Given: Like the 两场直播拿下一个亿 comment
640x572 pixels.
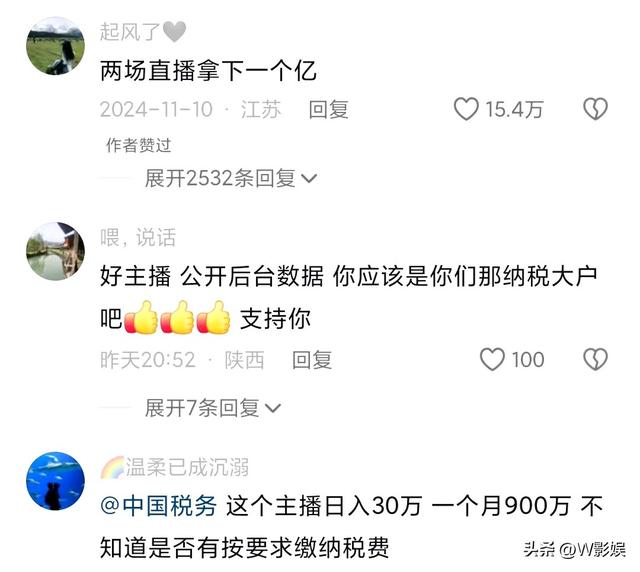Looking at the screenshot, I should tap(466, 109).
